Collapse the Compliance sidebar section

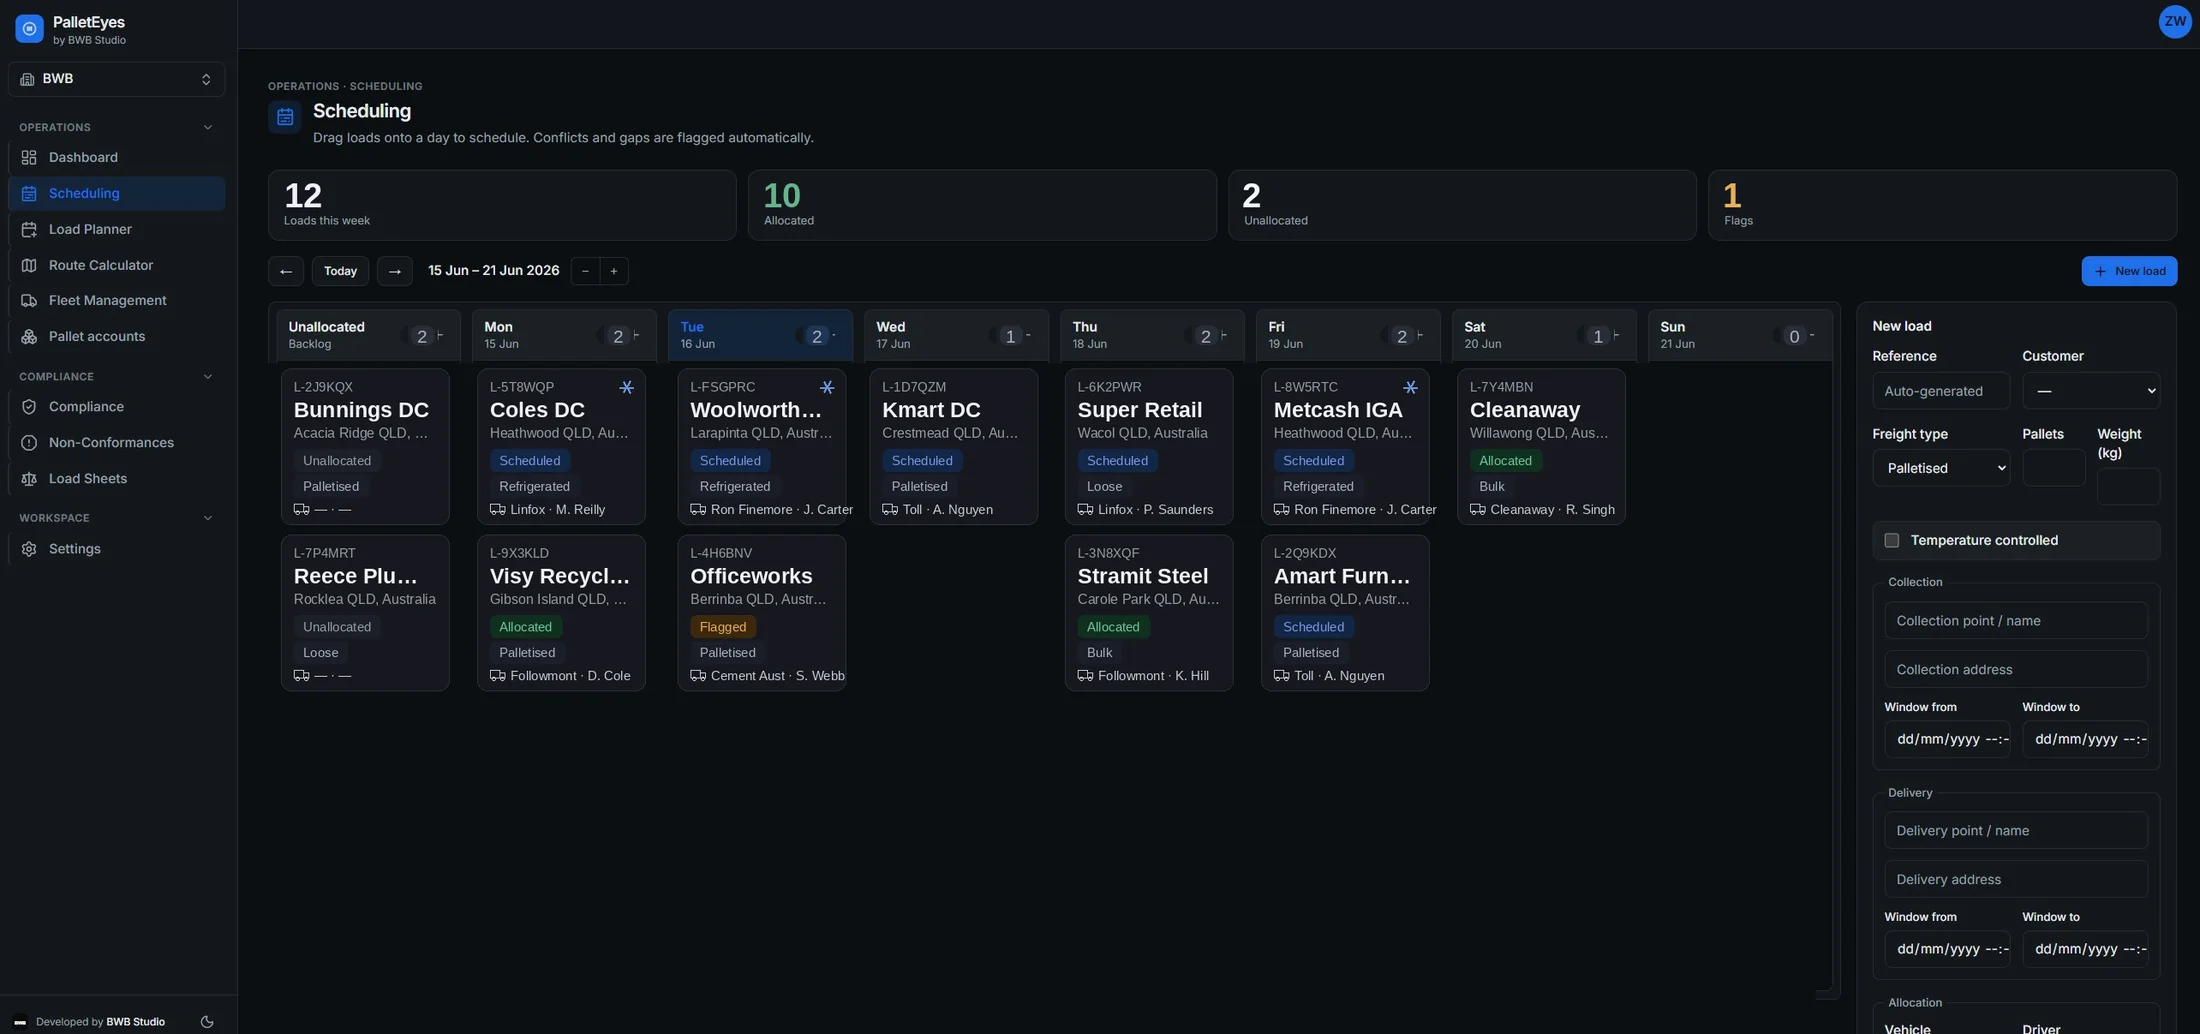pyautogui.click(x=207, y=377)
